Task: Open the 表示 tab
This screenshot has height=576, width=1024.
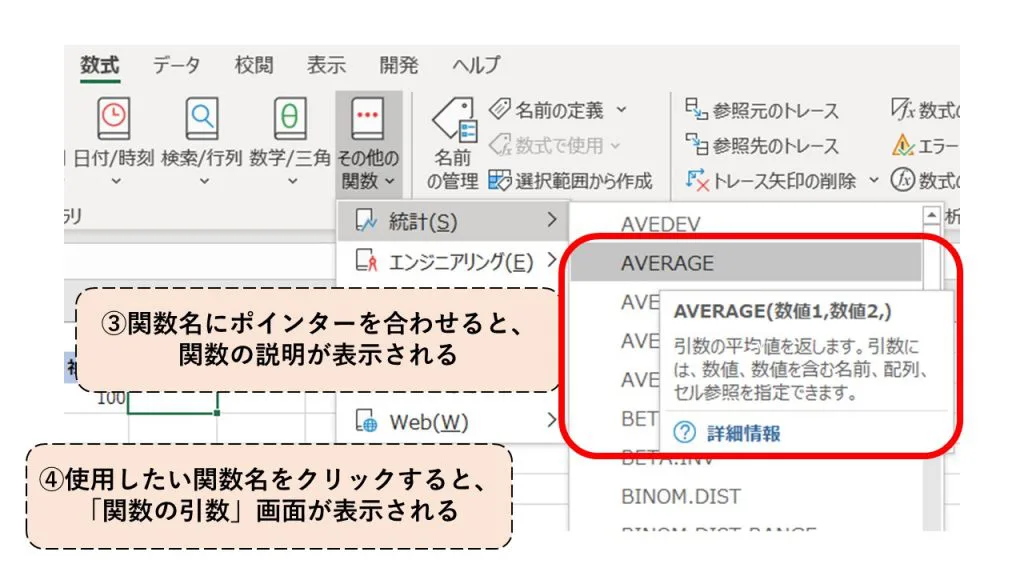Action: [x=326, y=65]
